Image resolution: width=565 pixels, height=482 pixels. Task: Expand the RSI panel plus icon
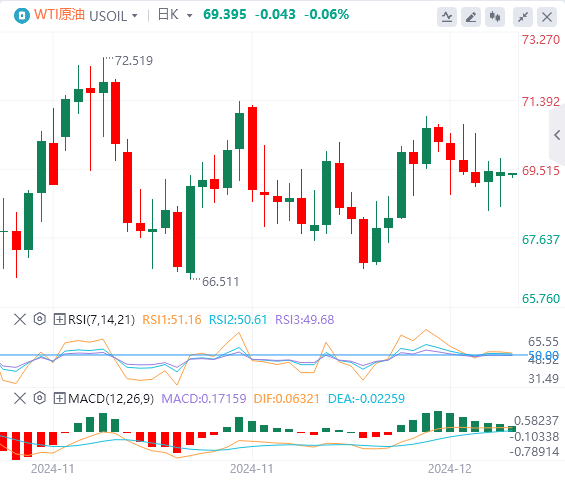(59, 319)
